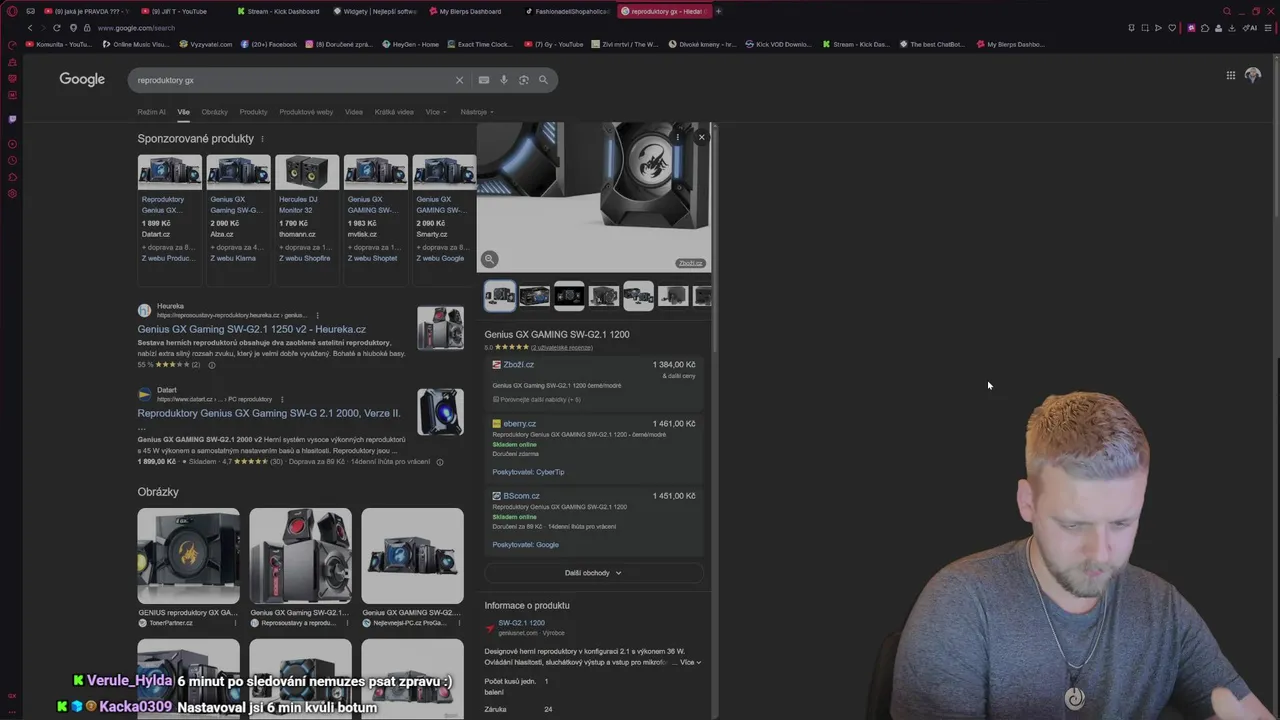The width and height of the screenshot is (1280, 720).
Task: Select fifth product thumbnail in gallery
Action: point(638,296)
